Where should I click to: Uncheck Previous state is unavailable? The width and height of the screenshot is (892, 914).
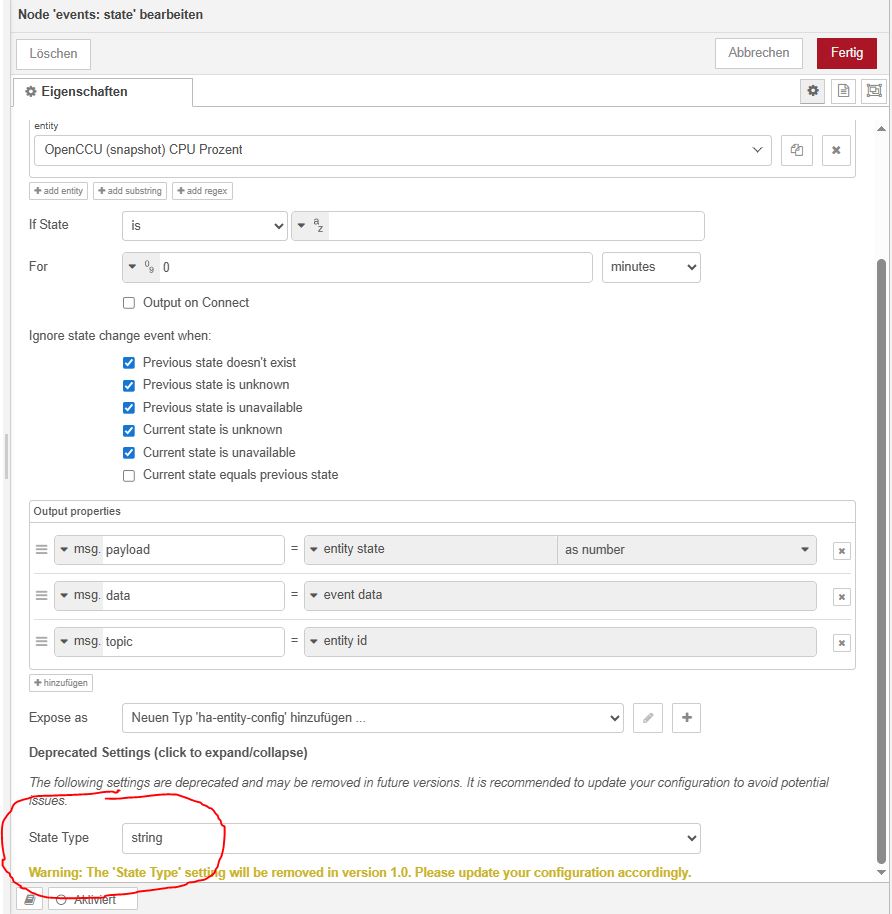[x=129, y=407]
